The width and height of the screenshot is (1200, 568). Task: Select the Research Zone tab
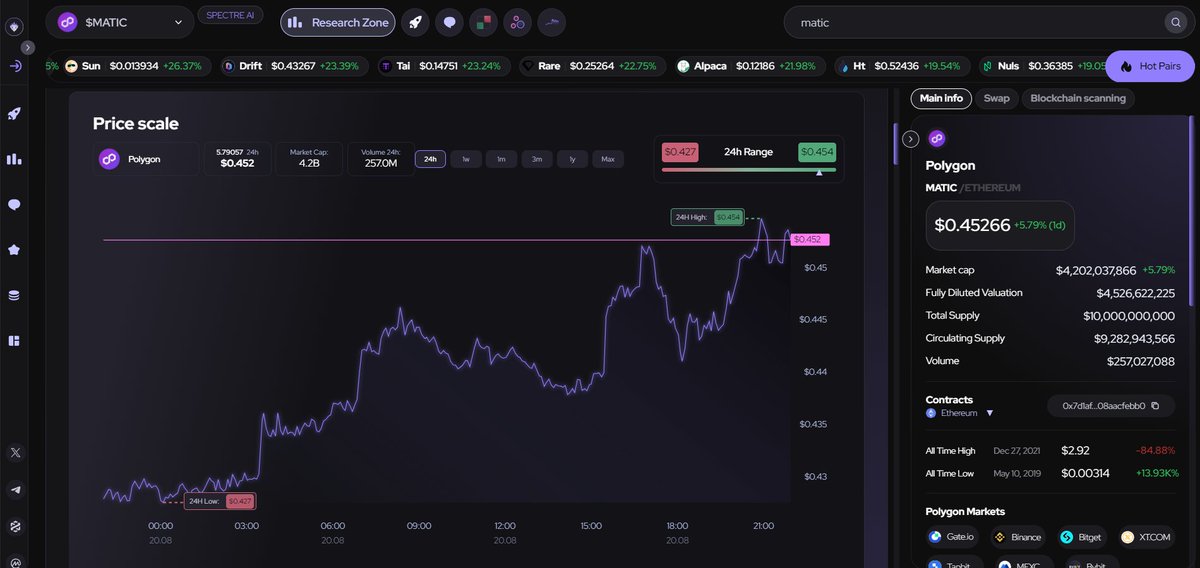pos(337,22)
